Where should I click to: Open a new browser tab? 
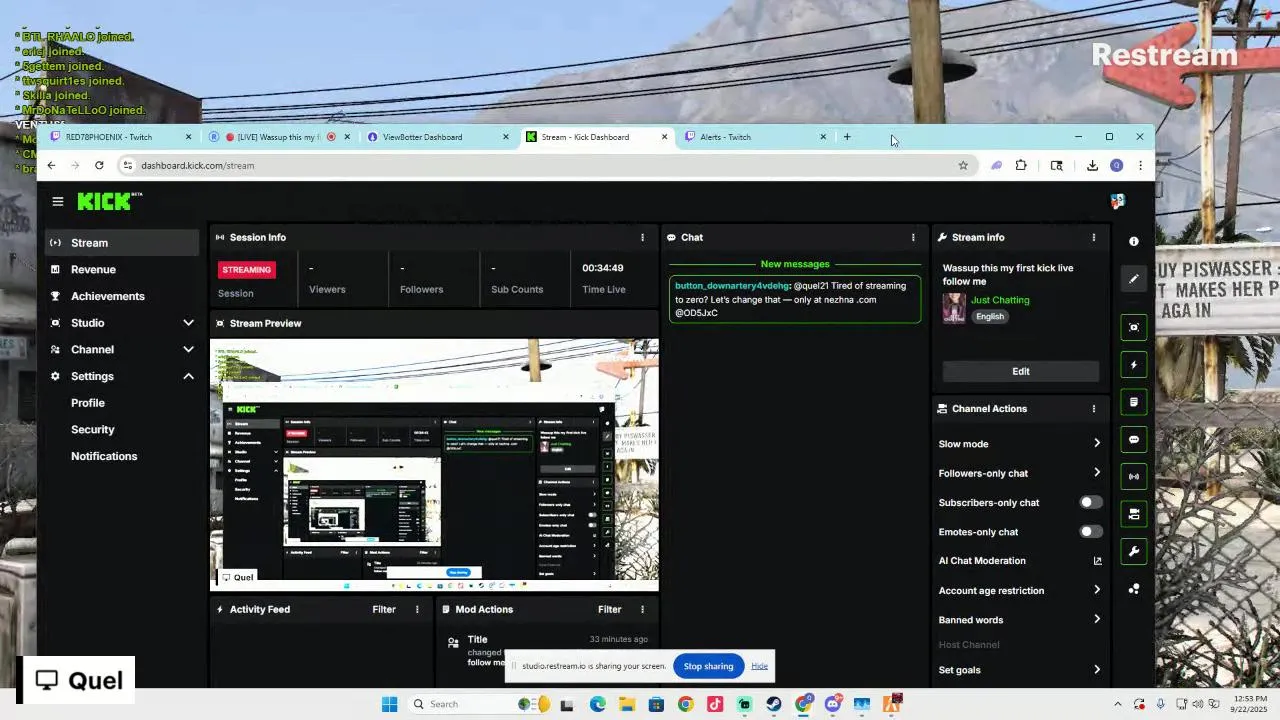click(x=847, y=137)
